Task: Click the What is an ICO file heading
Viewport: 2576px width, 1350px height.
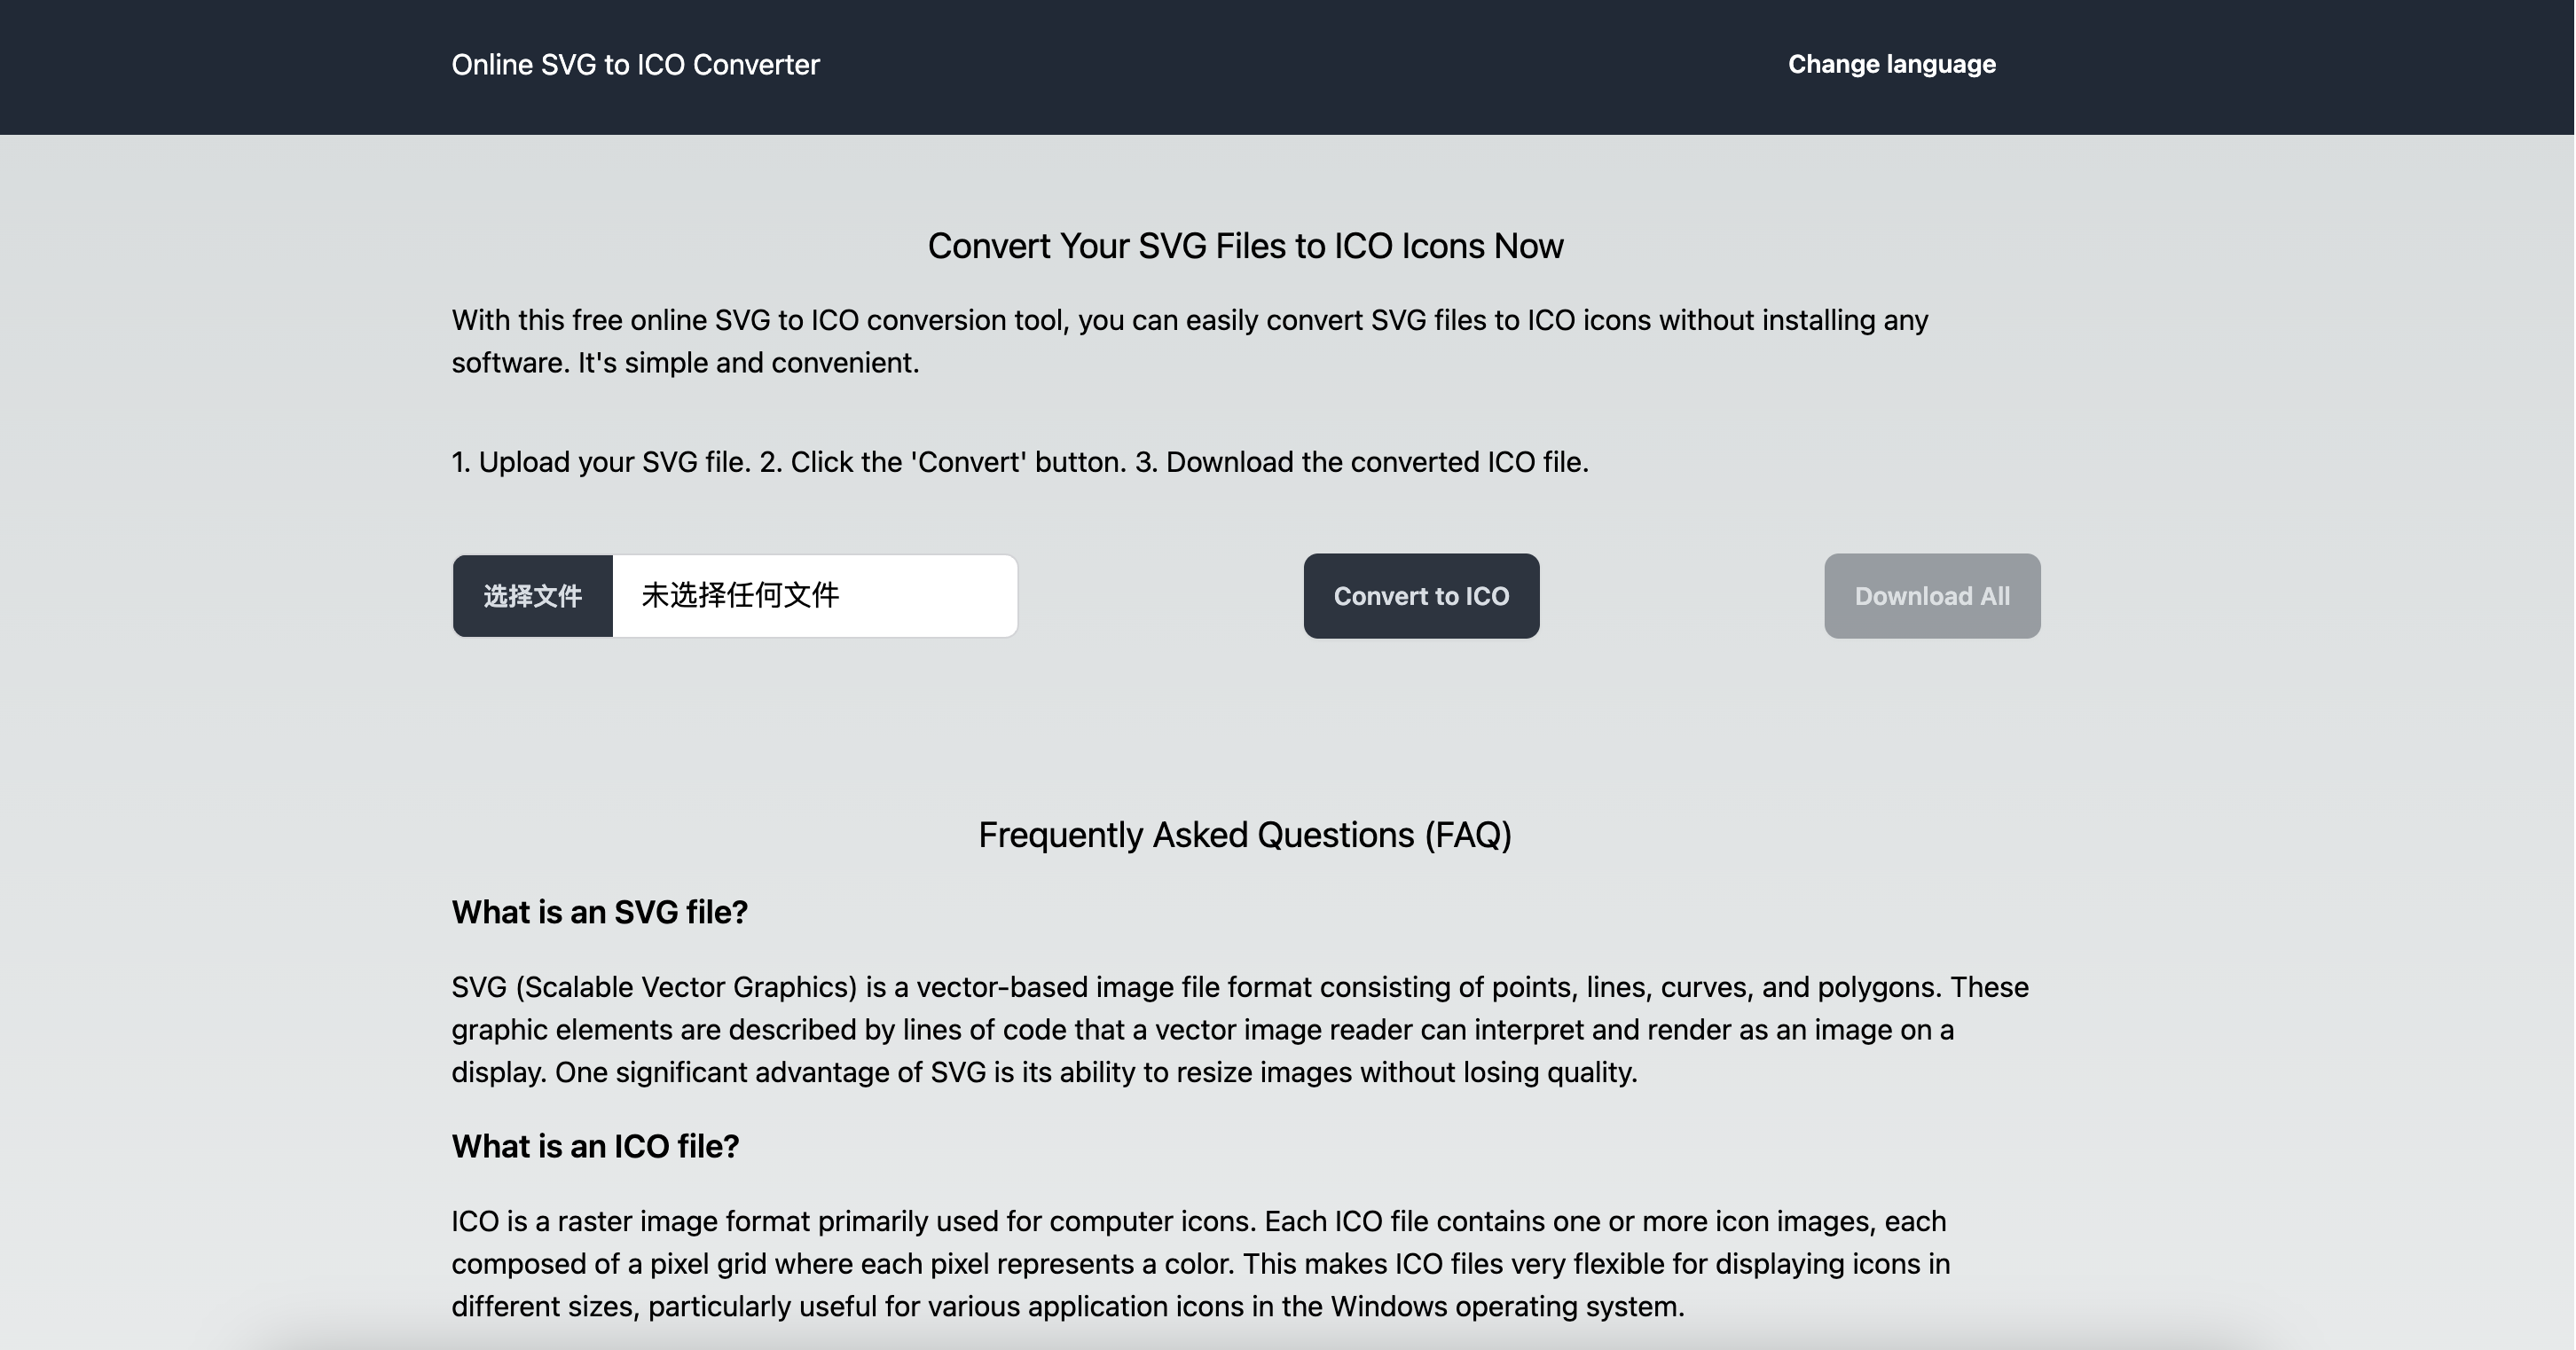Action: click(x=595, y=1146)
